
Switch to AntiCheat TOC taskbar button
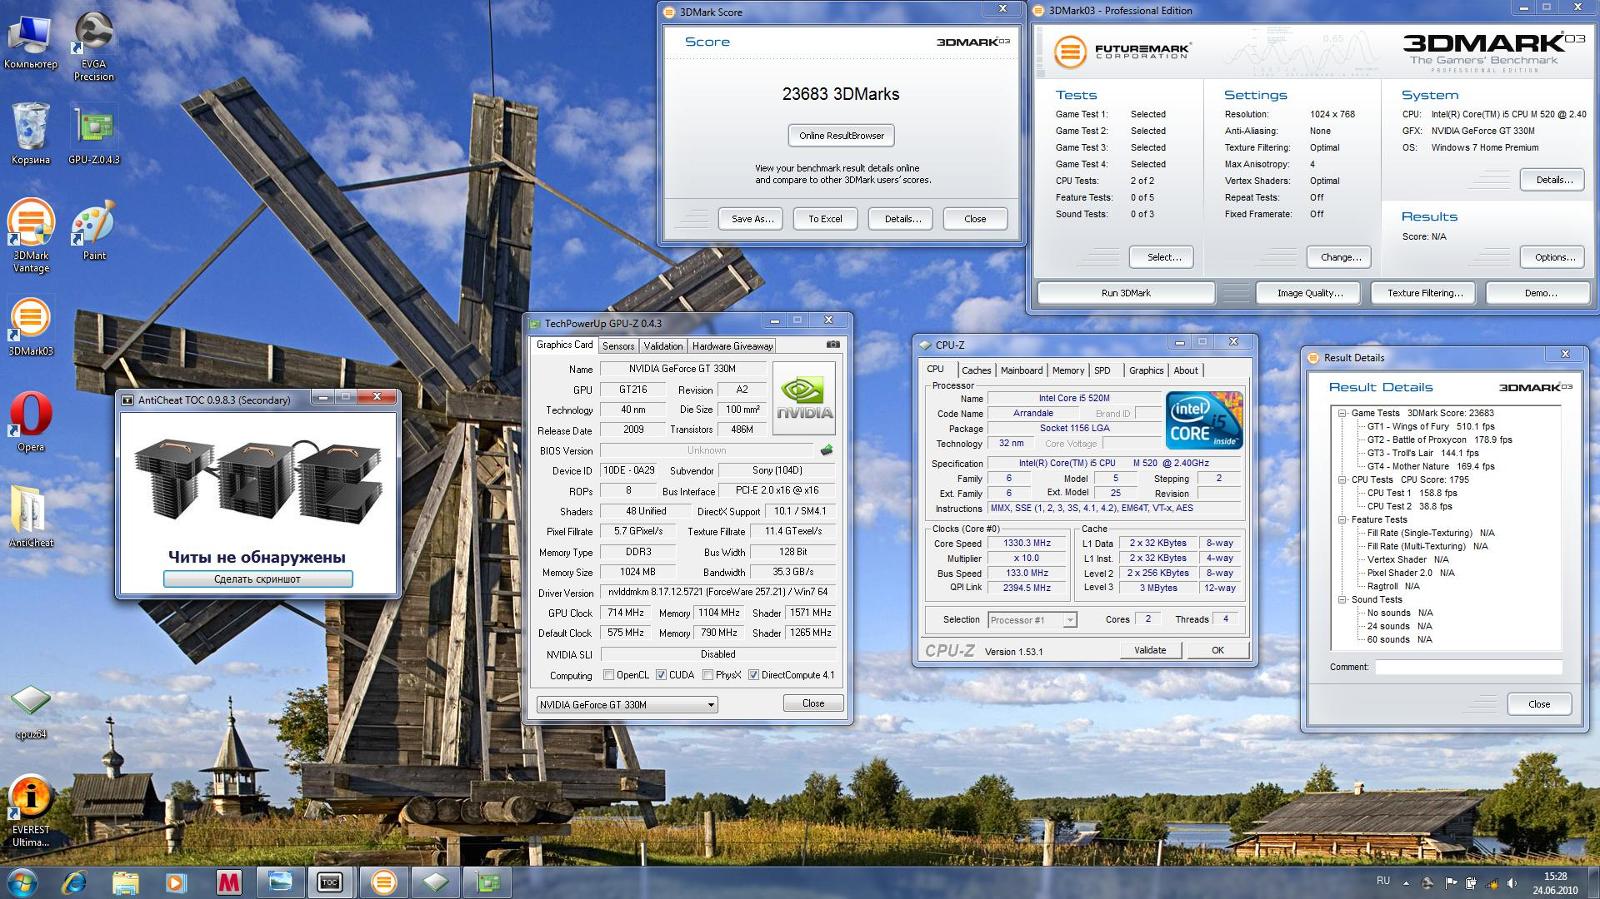pos(330,882)
